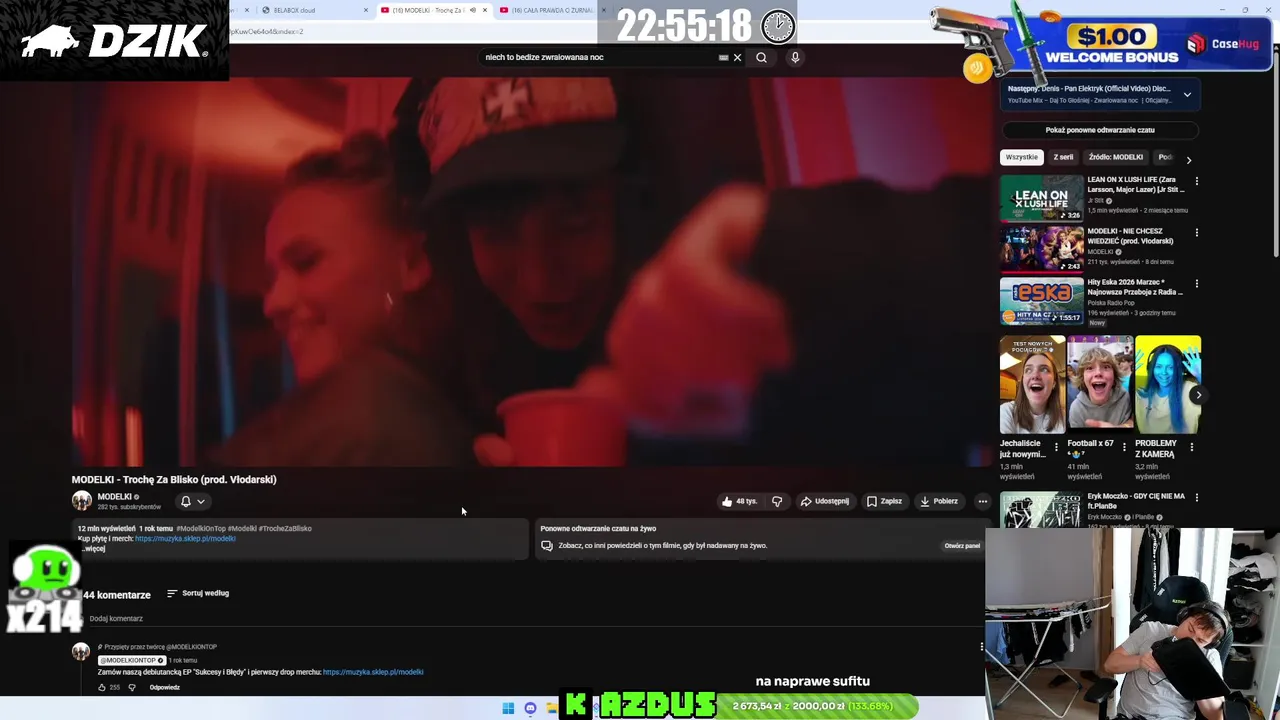Expand the Następny up-next mix panel chevron
The width and height of the screenshot is (1280, 720).
pyautogui.click(x=1187, y=95)
